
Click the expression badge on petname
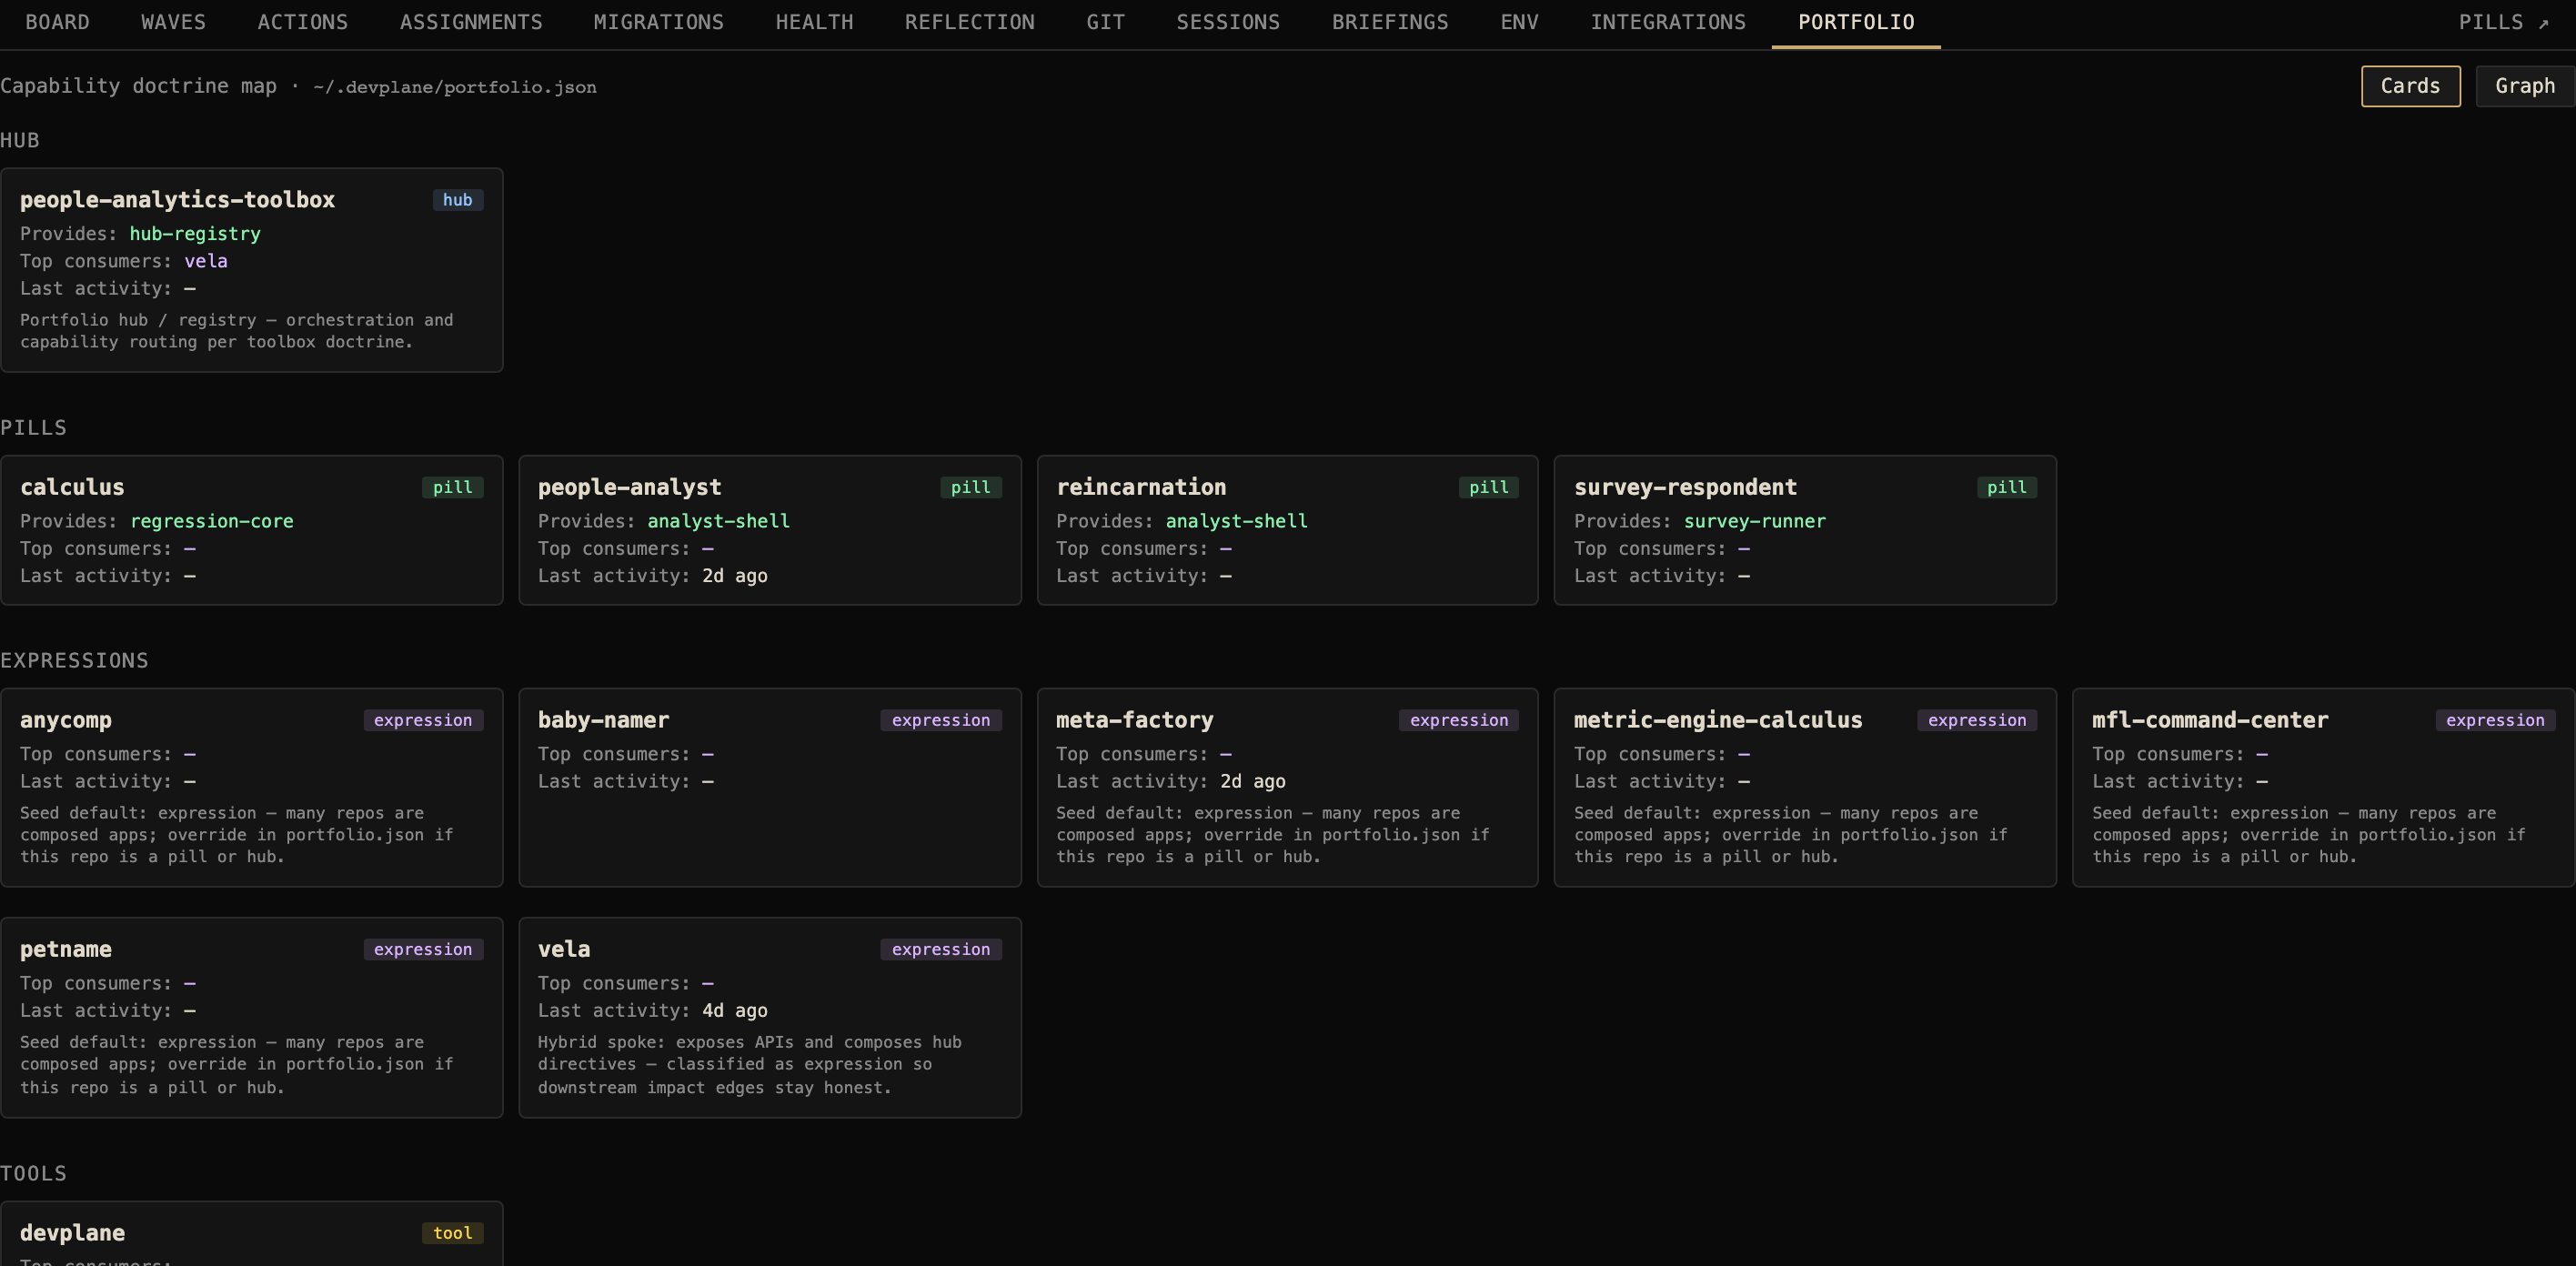point(423,949)
